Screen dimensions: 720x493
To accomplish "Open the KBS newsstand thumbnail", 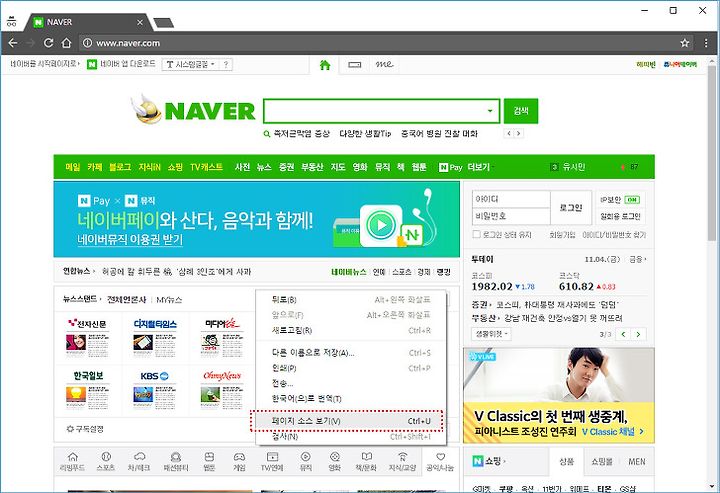I will [155, 390].
